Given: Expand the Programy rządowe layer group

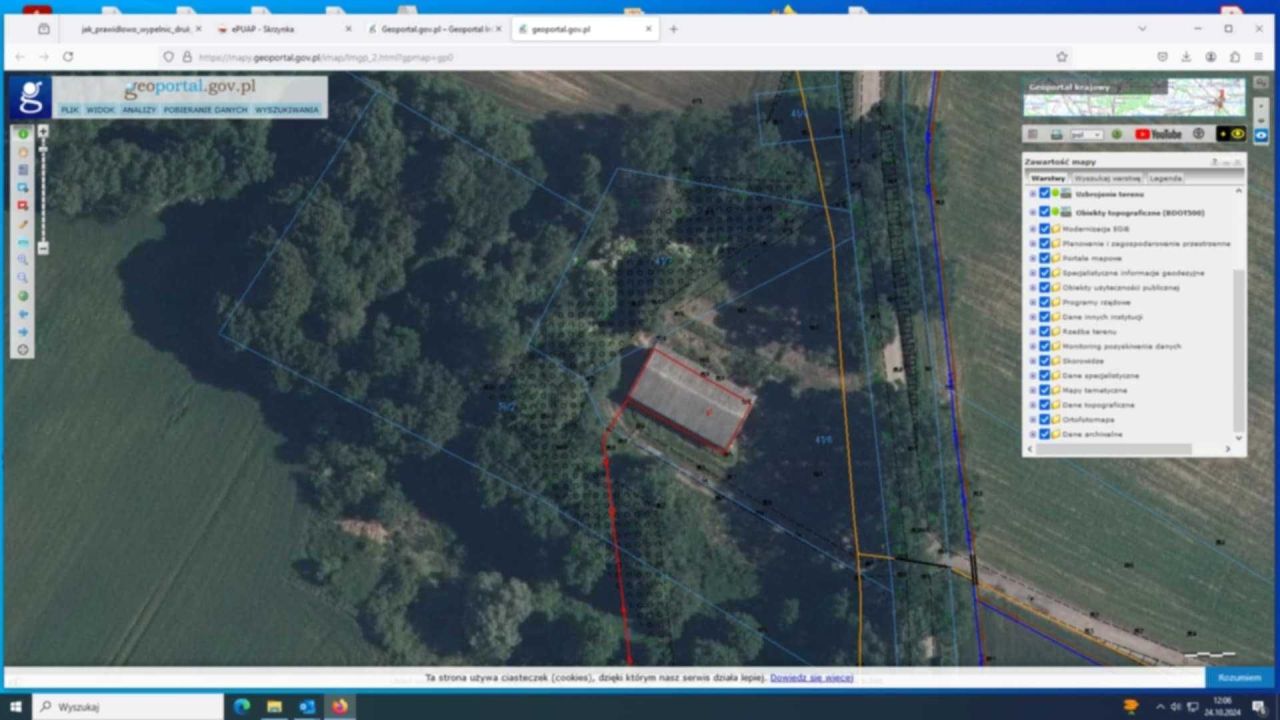Looking at the screenshot, I should 1033,302.
